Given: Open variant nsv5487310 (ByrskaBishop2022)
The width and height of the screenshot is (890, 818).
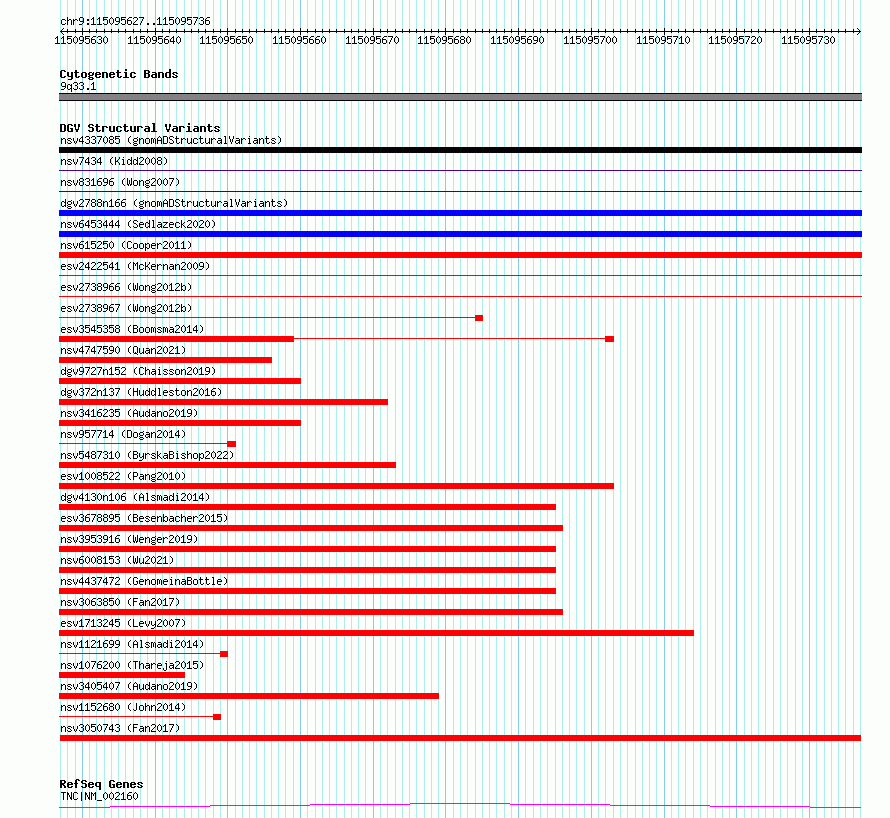Looking at the screenshot, I should [147, 455].
